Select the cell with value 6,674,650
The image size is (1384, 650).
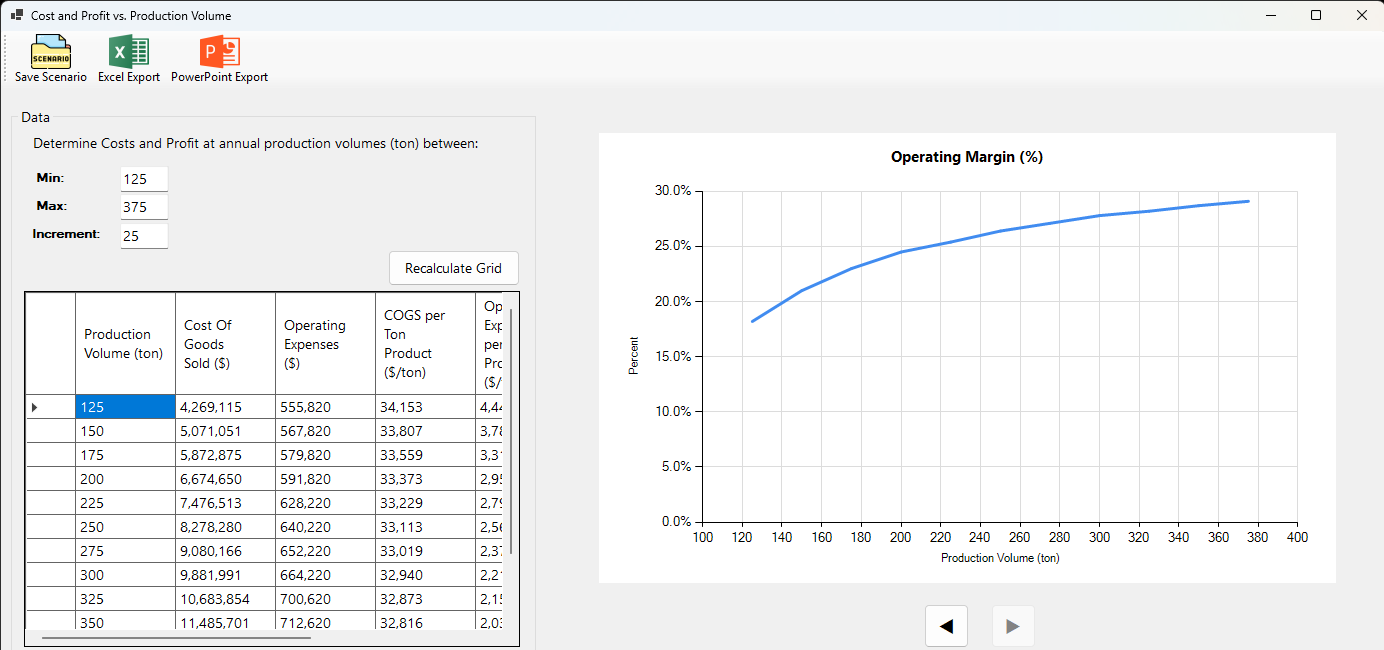click(225, 479)
